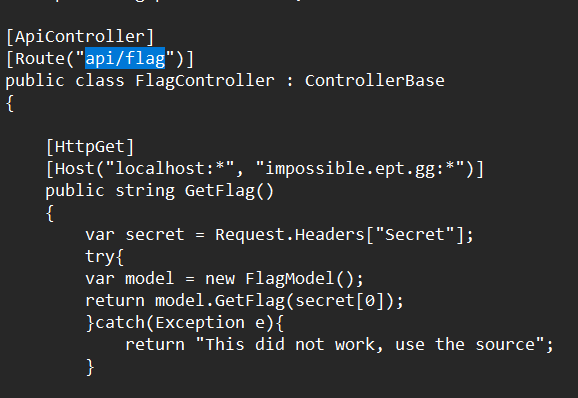Click the class opening curly brace

click(10, 103)
